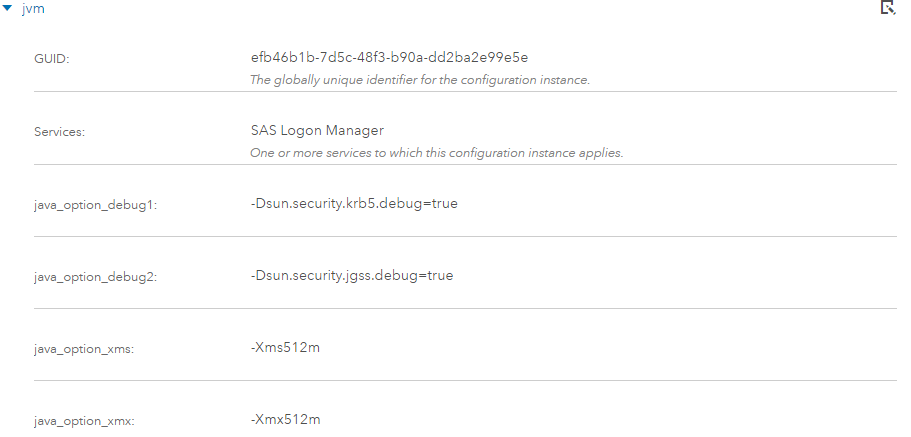The height and width of the screenshot is (437, 911).
Task: Click the java_option_xms label
Action: coord(84,348)
